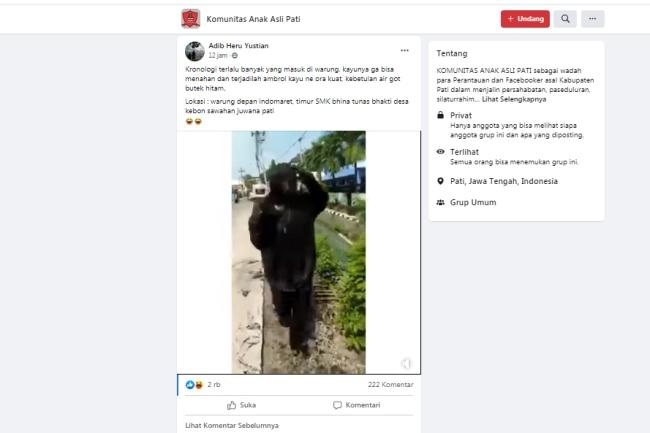Open Adib Heru Yustian's profile picture
Image resolution: width=650 pixels, height=433 pixels.
click(195, 51)
